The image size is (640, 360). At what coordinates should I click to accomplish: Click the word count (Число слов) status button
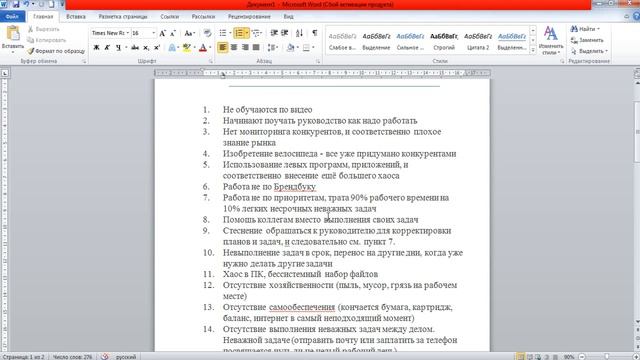pyautogui.click(x=73, y=357)
